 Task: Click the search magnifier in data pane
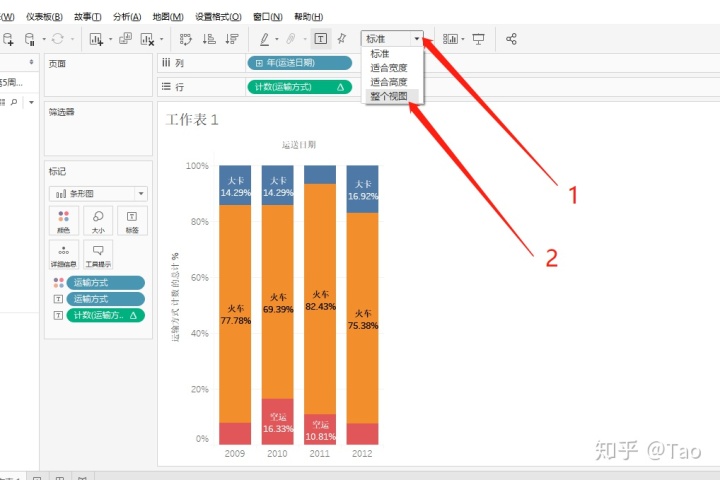coord(14,102)
